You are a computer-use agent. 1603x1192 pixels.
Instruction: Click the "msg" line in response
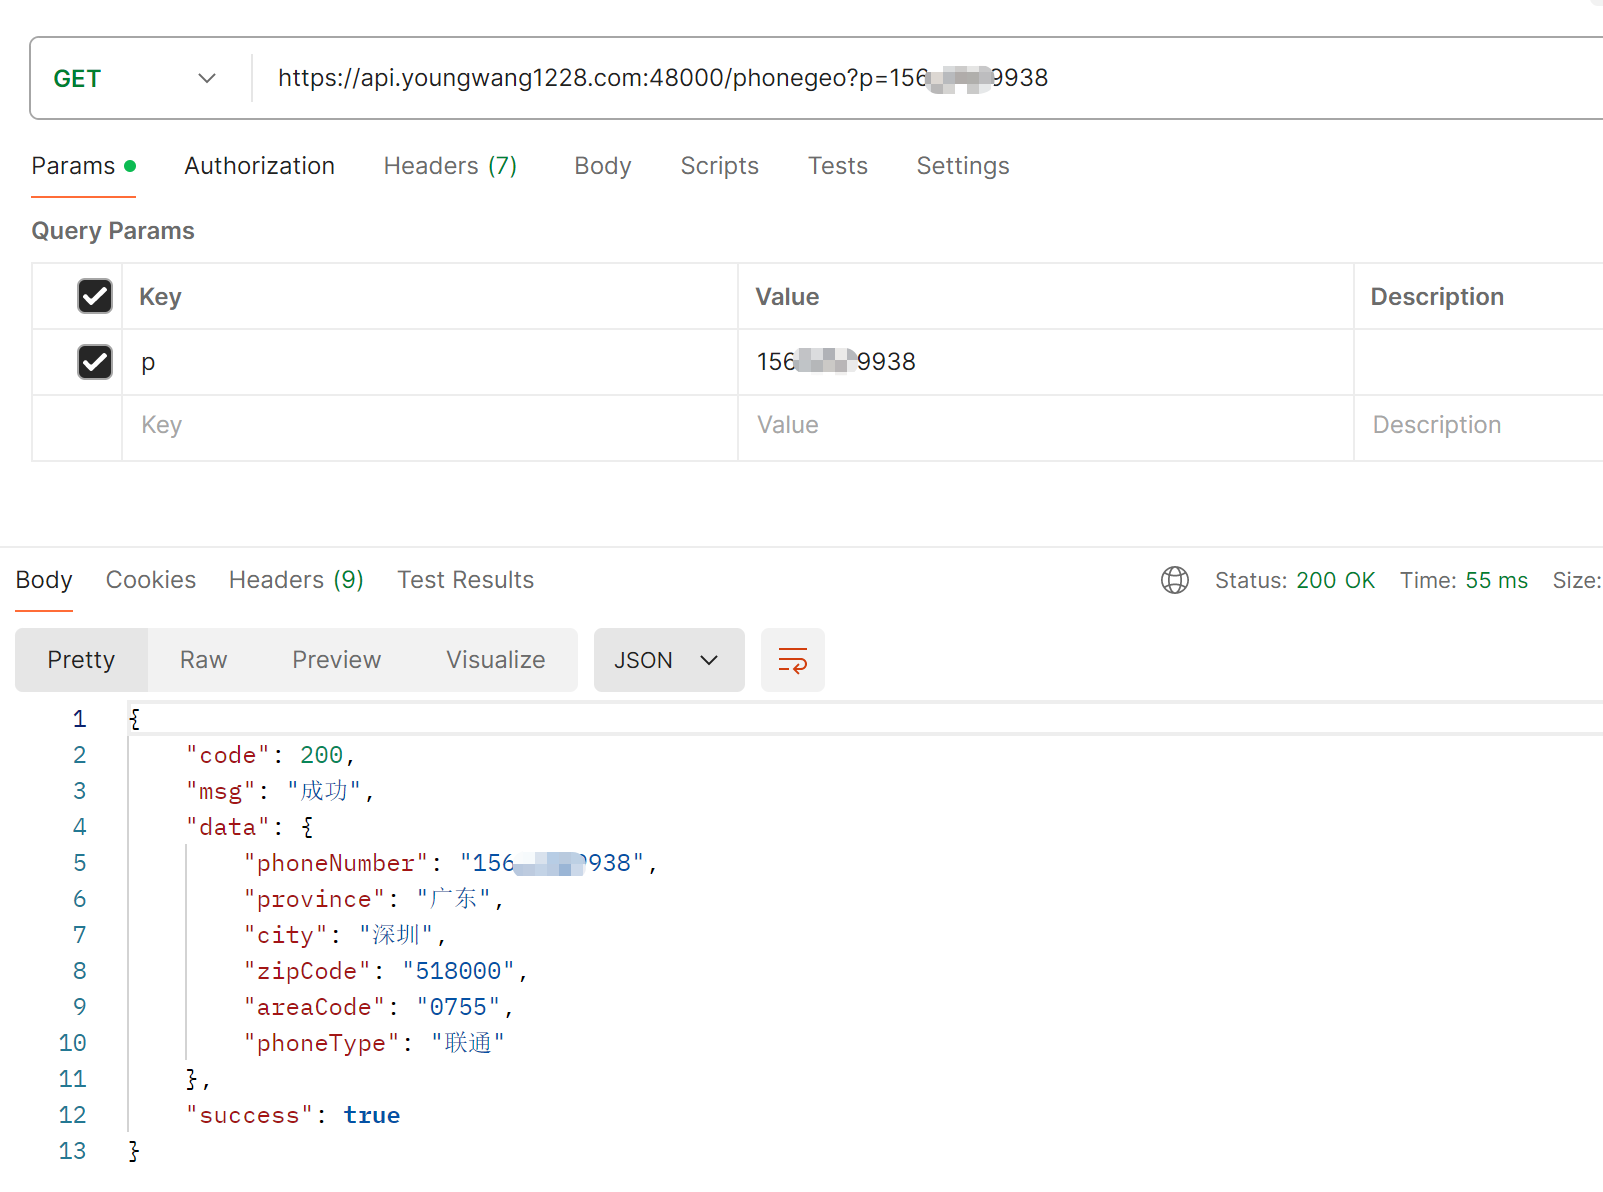click(x=280, y=791)
